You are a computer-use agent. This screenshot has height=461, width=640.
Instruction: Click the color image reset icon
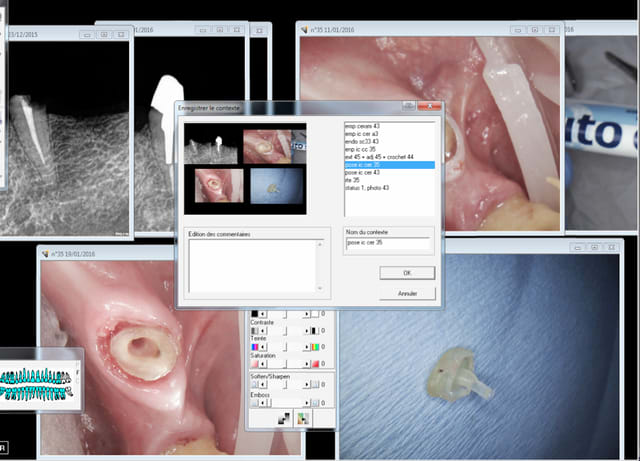pyautogui.click(x=302, y=418)
